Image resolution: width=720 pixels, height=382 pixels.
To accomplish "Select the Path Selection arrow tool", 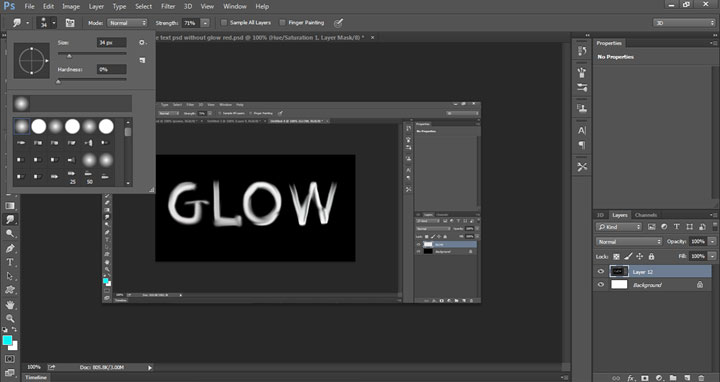I will pyautogui.click(x=10, y=276).
